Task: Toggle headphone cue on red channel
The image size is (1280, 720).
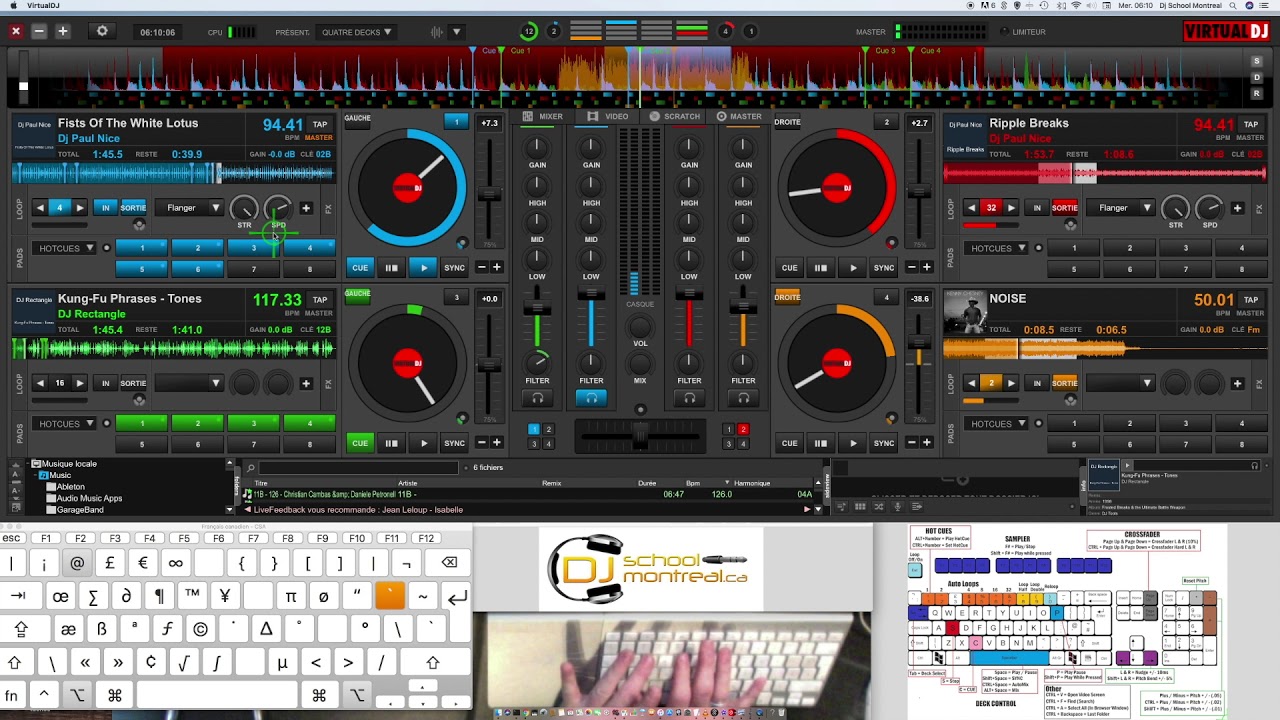Action: 689,398
